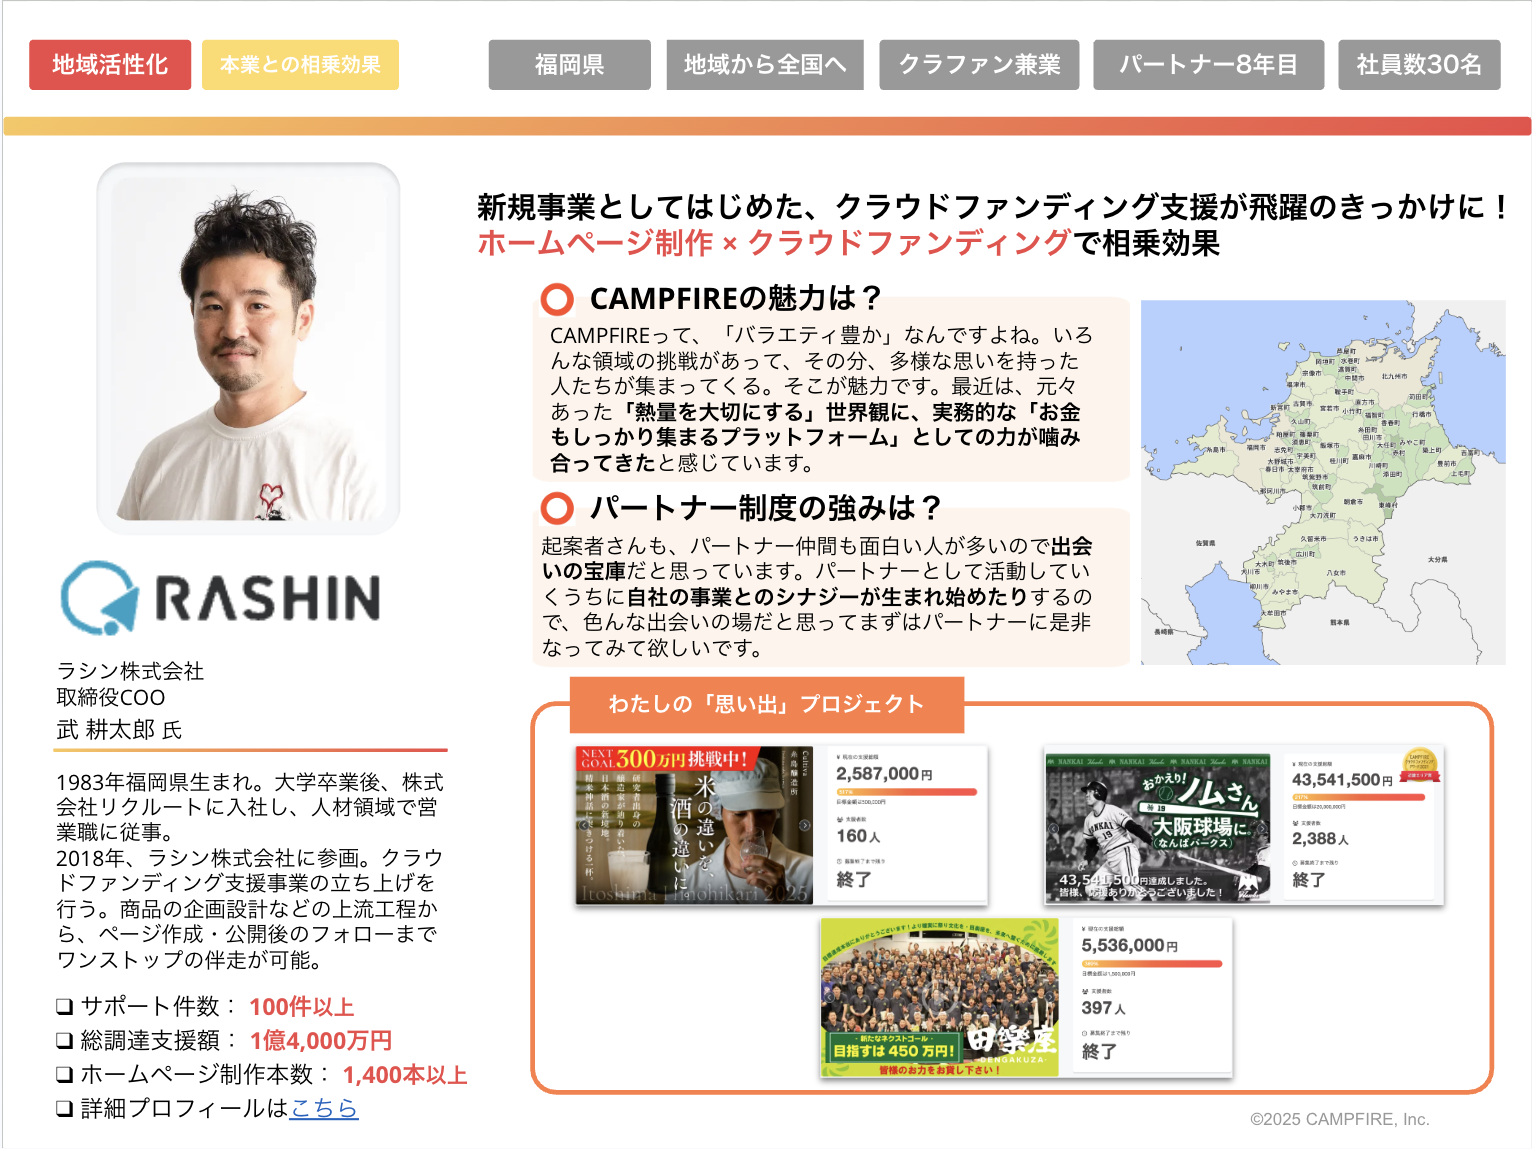Click the progress bar under 5,536,000円
The image size is (1532, 1149).
pos(1152,964)
